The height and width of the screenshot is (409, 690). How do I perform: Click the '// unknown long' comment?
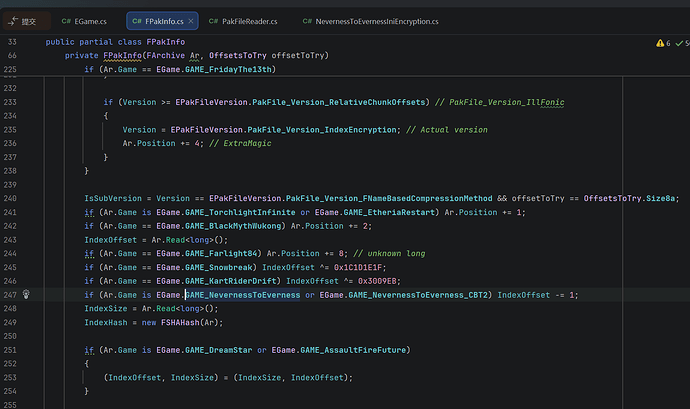pos(389,254)
